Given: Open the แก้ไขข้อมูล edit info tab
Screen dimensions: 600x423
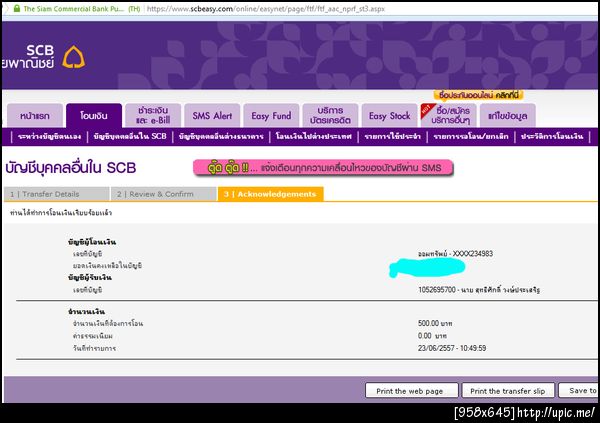Looking at the screenshot, I should 507,116.
